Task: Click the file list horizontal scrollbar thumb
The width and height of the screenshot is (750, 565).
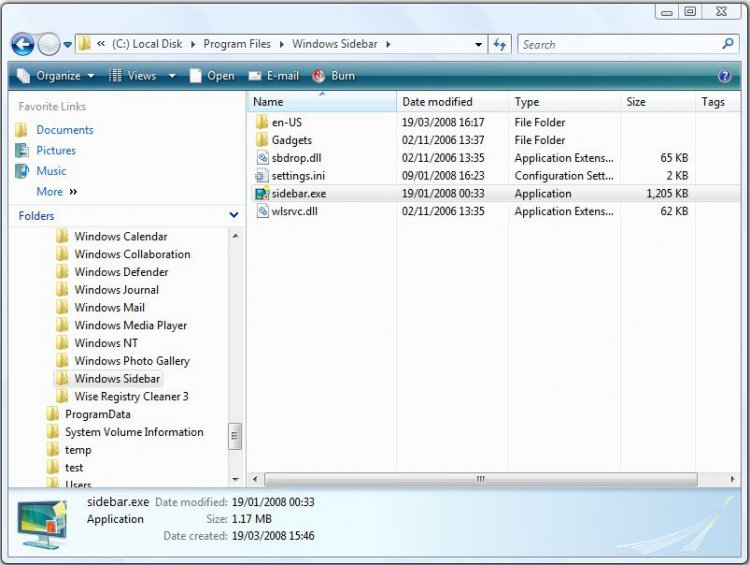Action: 481,479
